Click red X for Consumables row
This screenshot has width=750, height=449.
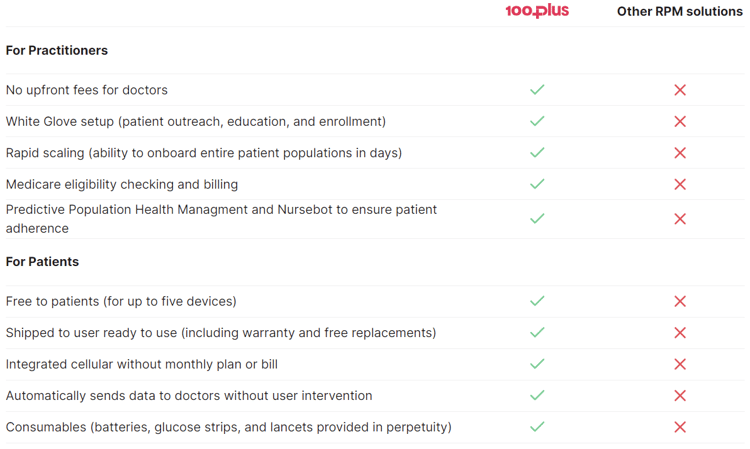pyautogui.click(x=680, y=427)
